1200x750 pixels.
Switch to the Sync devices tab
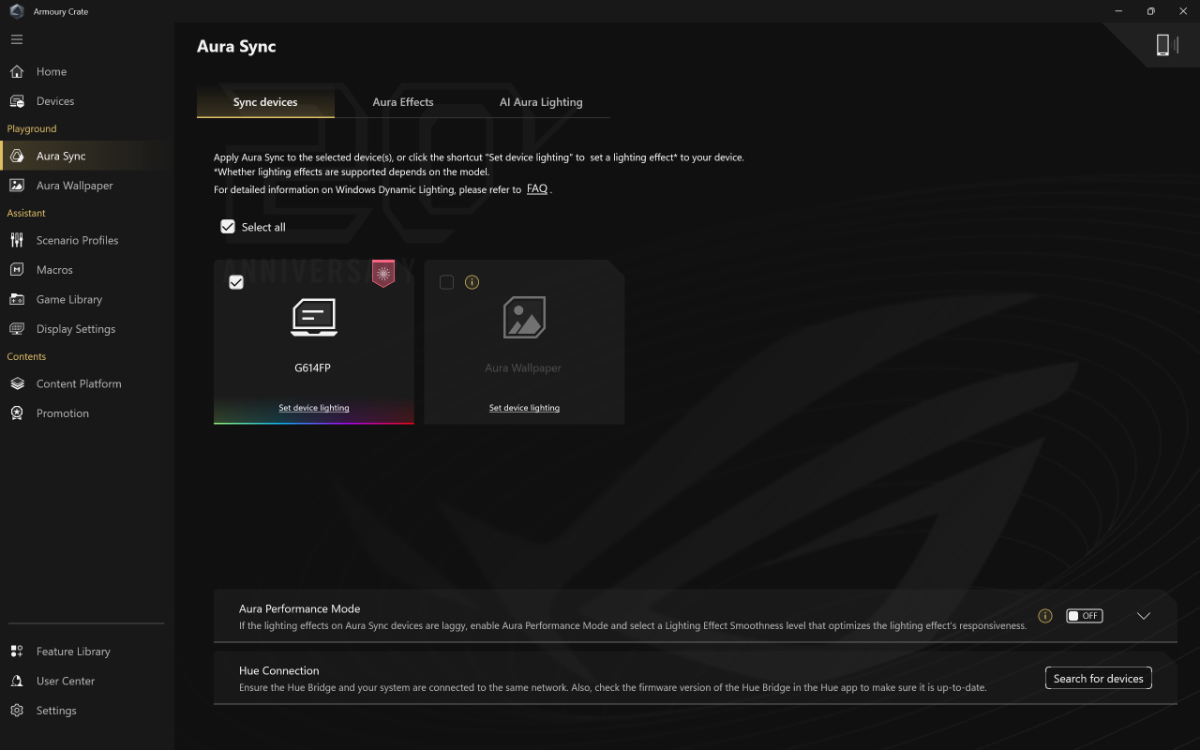point(265,102)
